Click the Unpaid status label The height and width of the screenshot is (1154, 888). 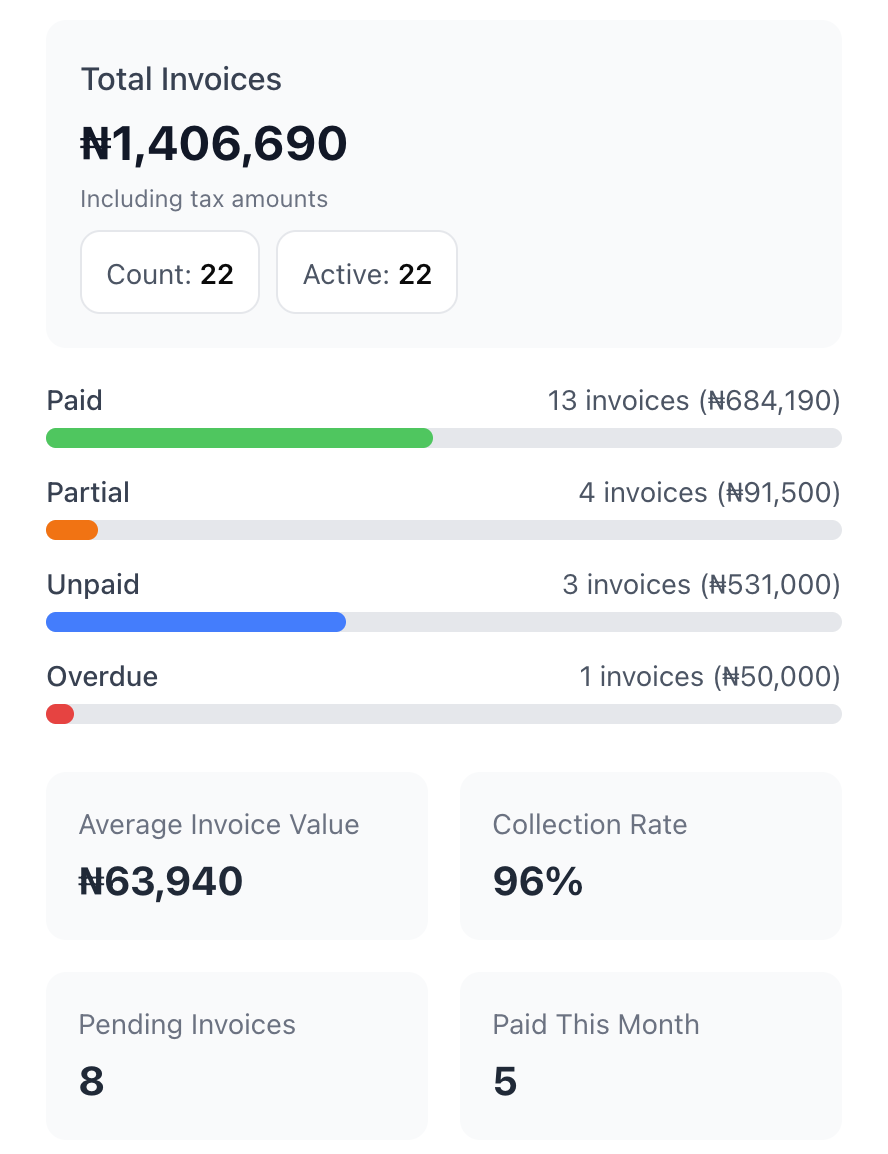point(93,584)
